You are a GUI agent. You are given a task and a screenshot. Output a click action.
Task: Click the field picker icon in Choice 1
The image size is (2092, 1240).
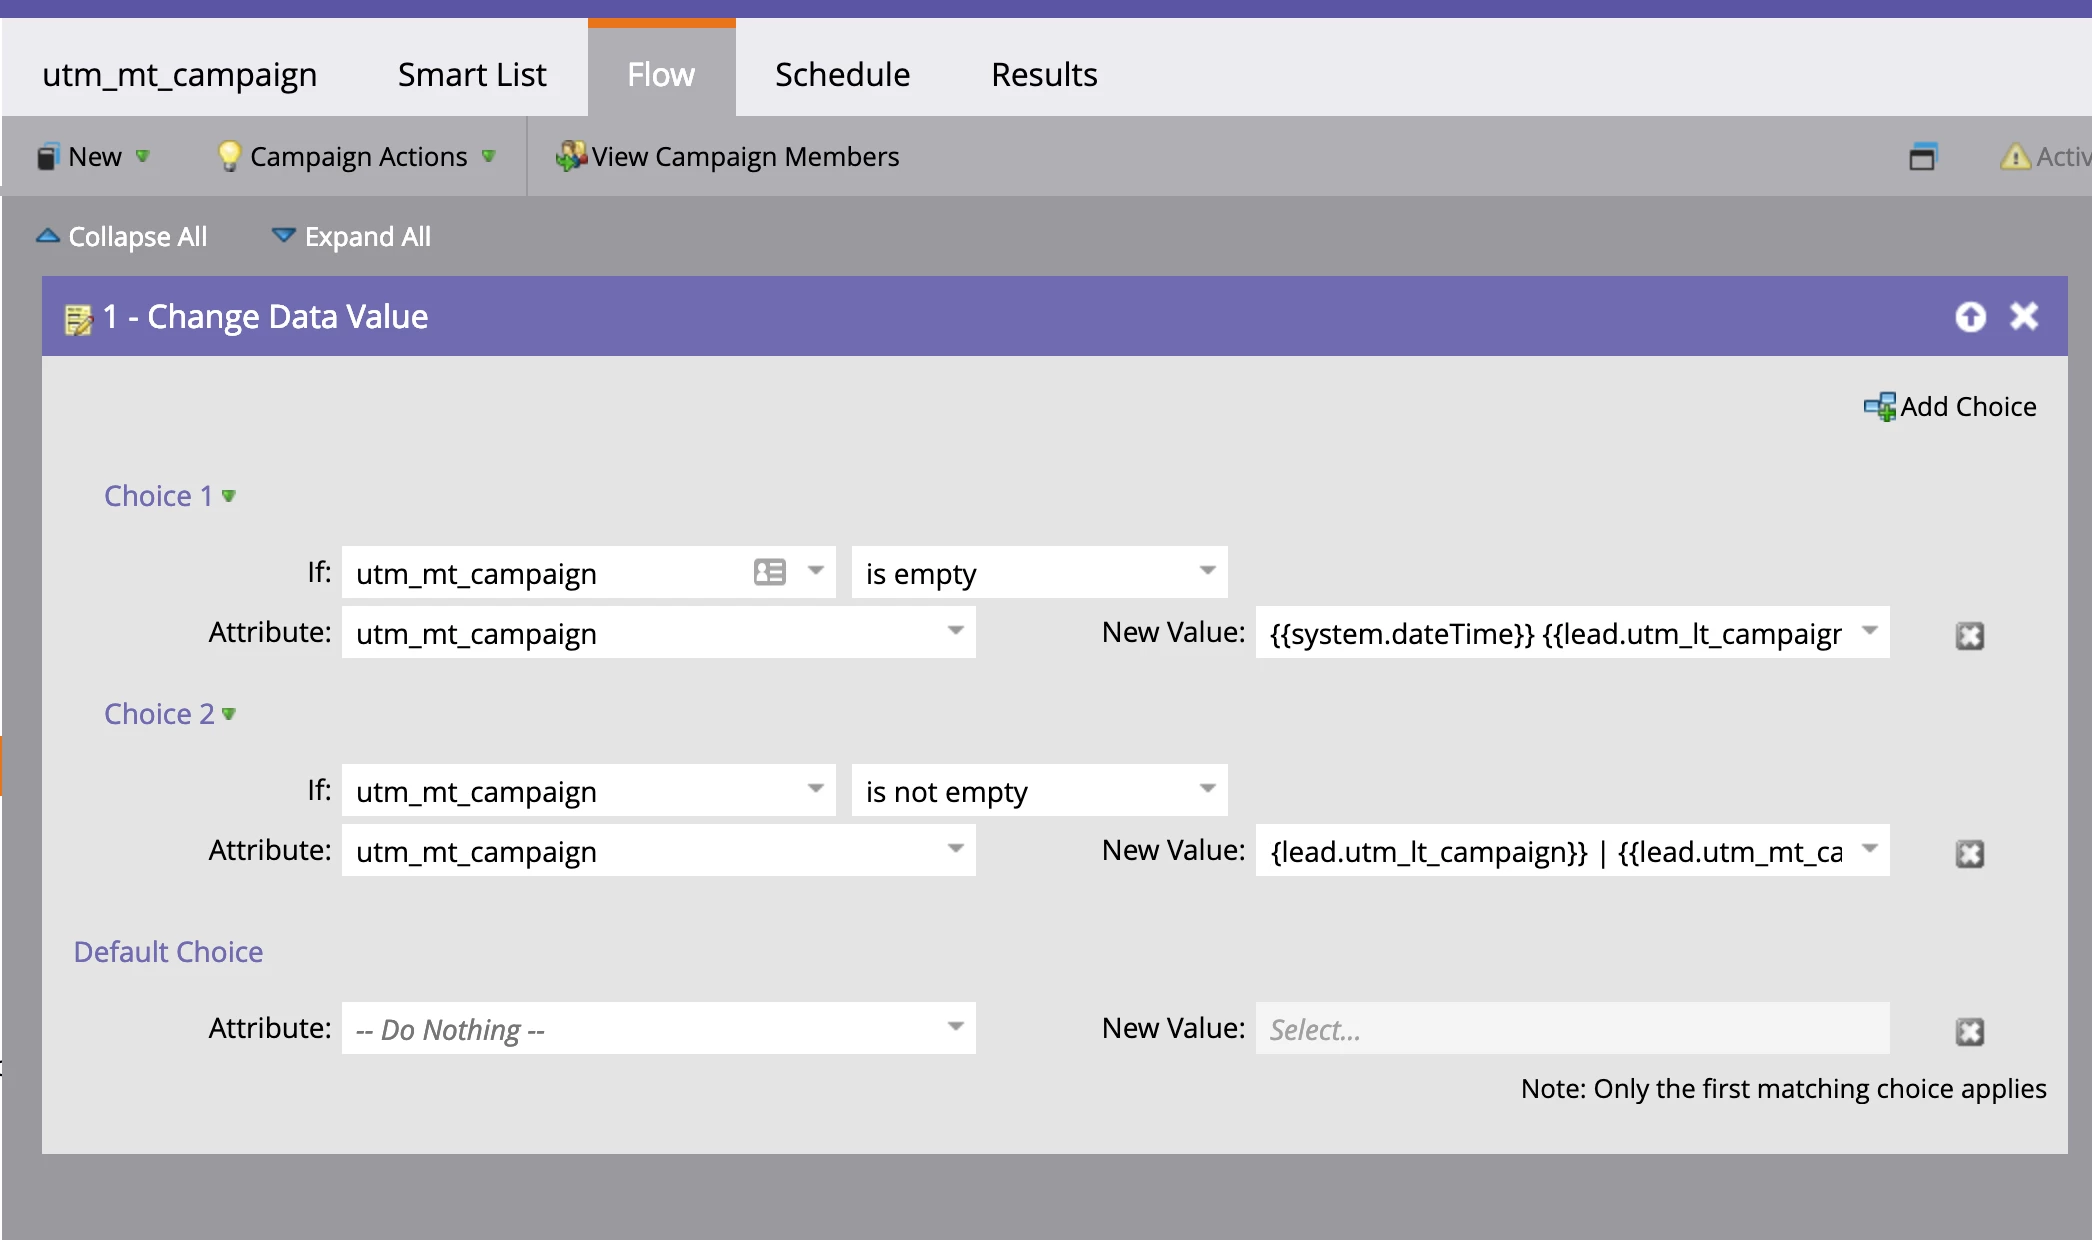click(x=769, y=572)
